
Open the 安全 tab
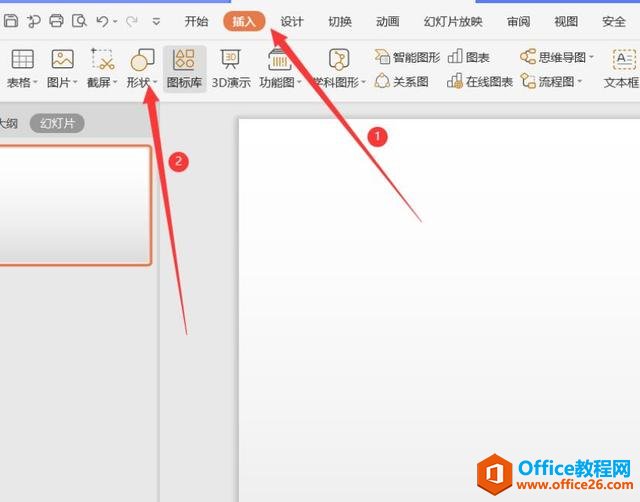click(x=614, y=21)
